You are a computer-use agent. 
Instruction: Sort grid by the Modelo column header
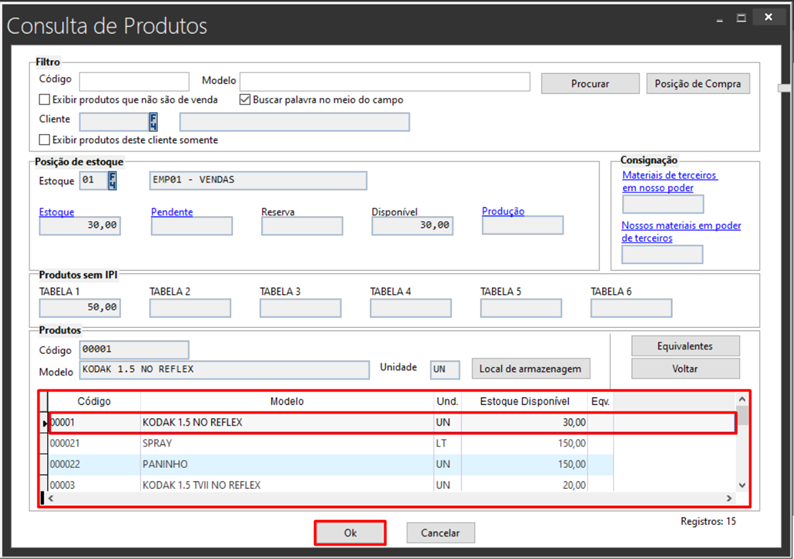[287, 401]
